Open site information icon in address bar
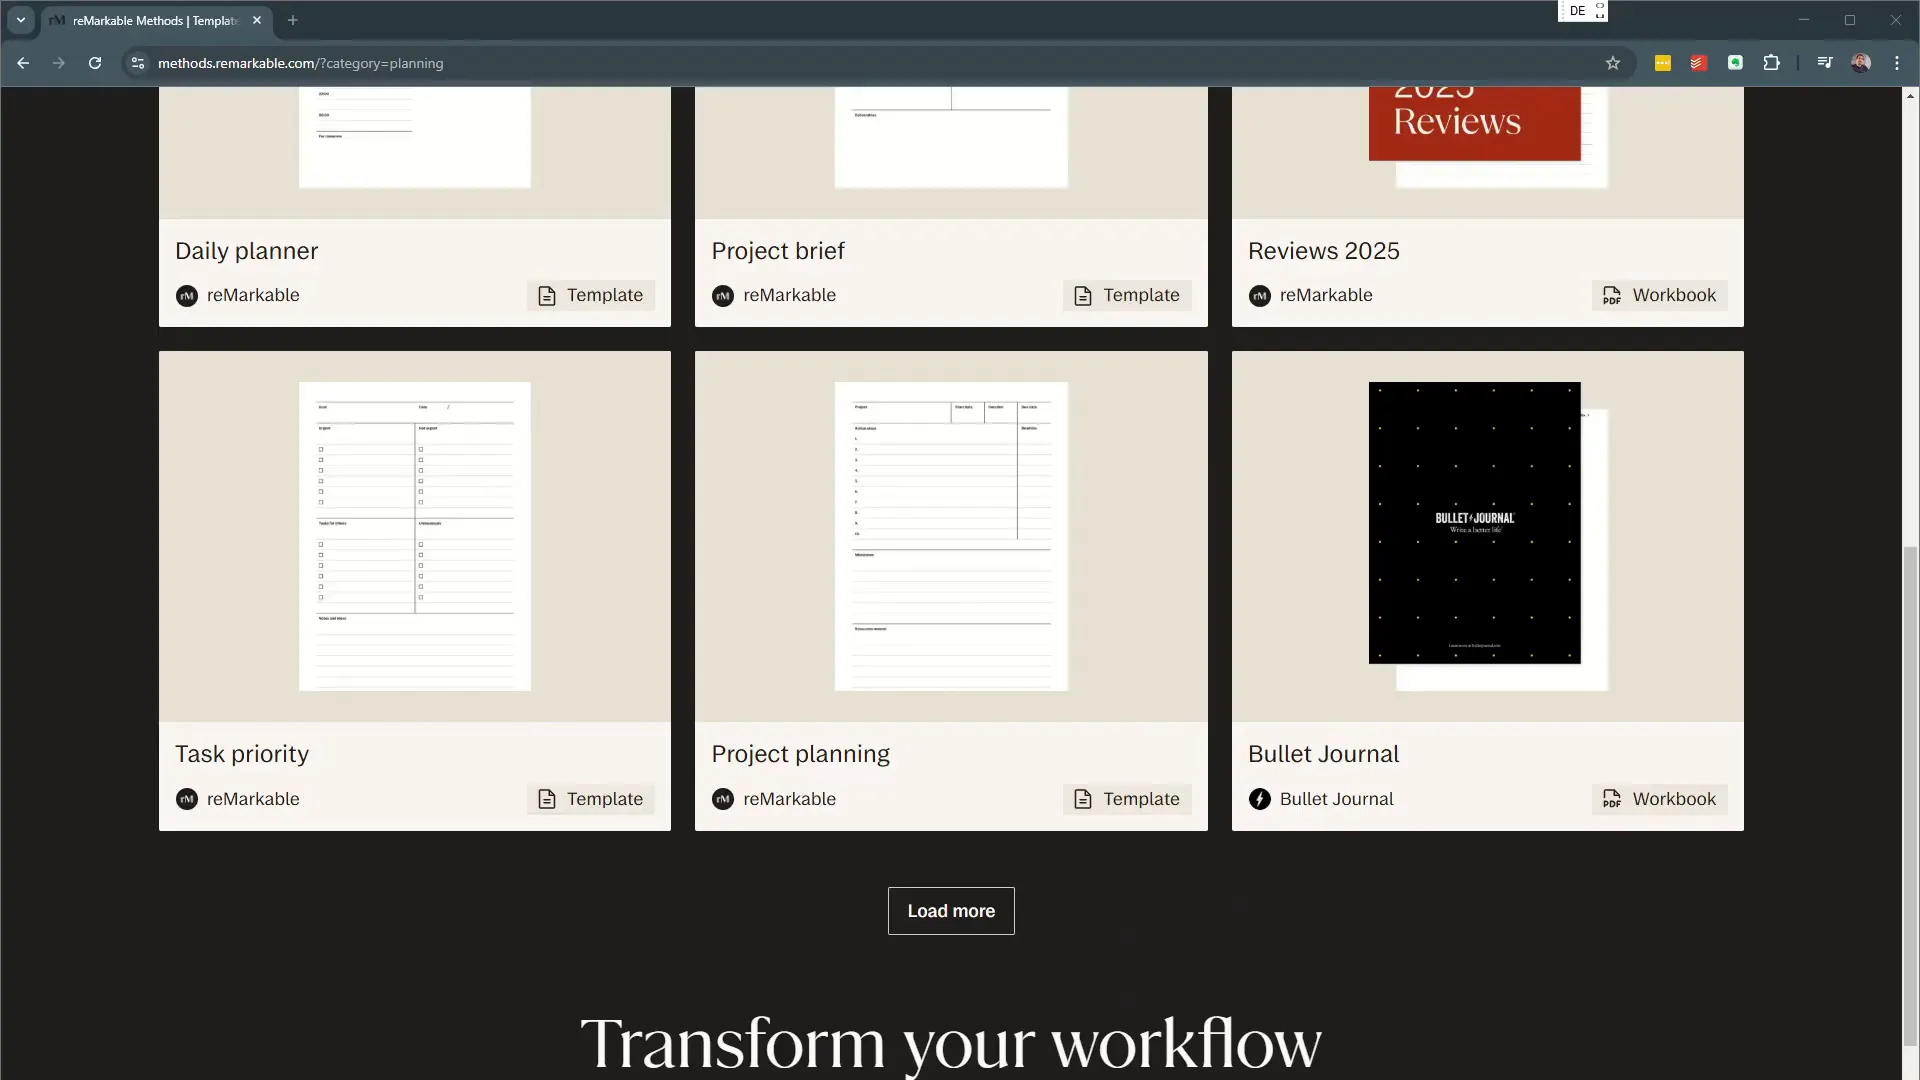This screenshot has height=1080, width=1920. pos(138,63)
